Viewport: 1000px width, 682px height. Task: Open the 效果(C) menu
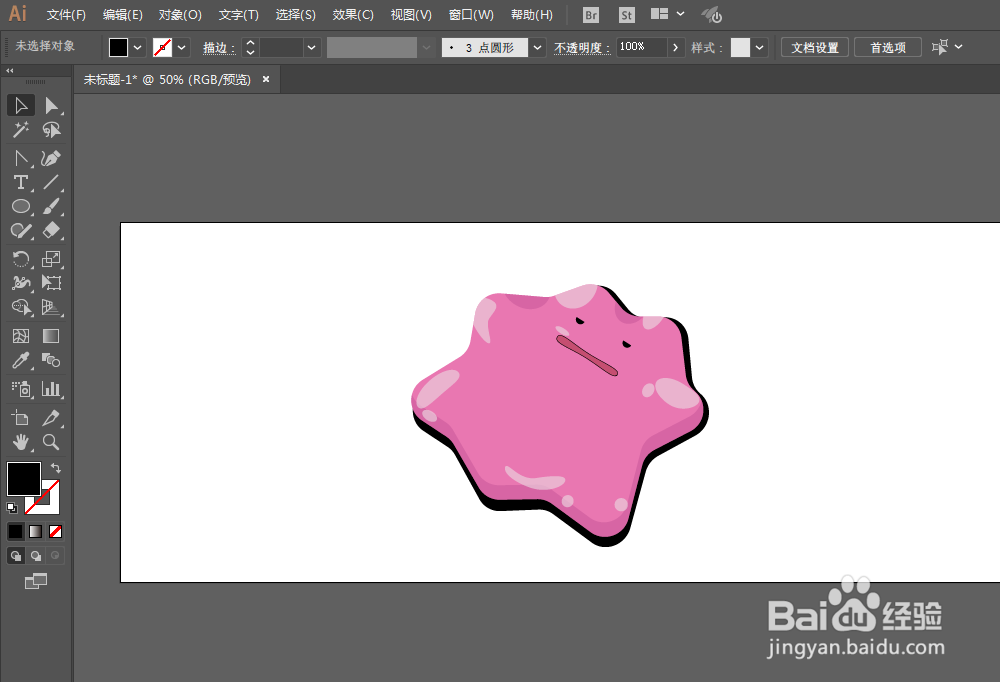click(x=353, y=15)
